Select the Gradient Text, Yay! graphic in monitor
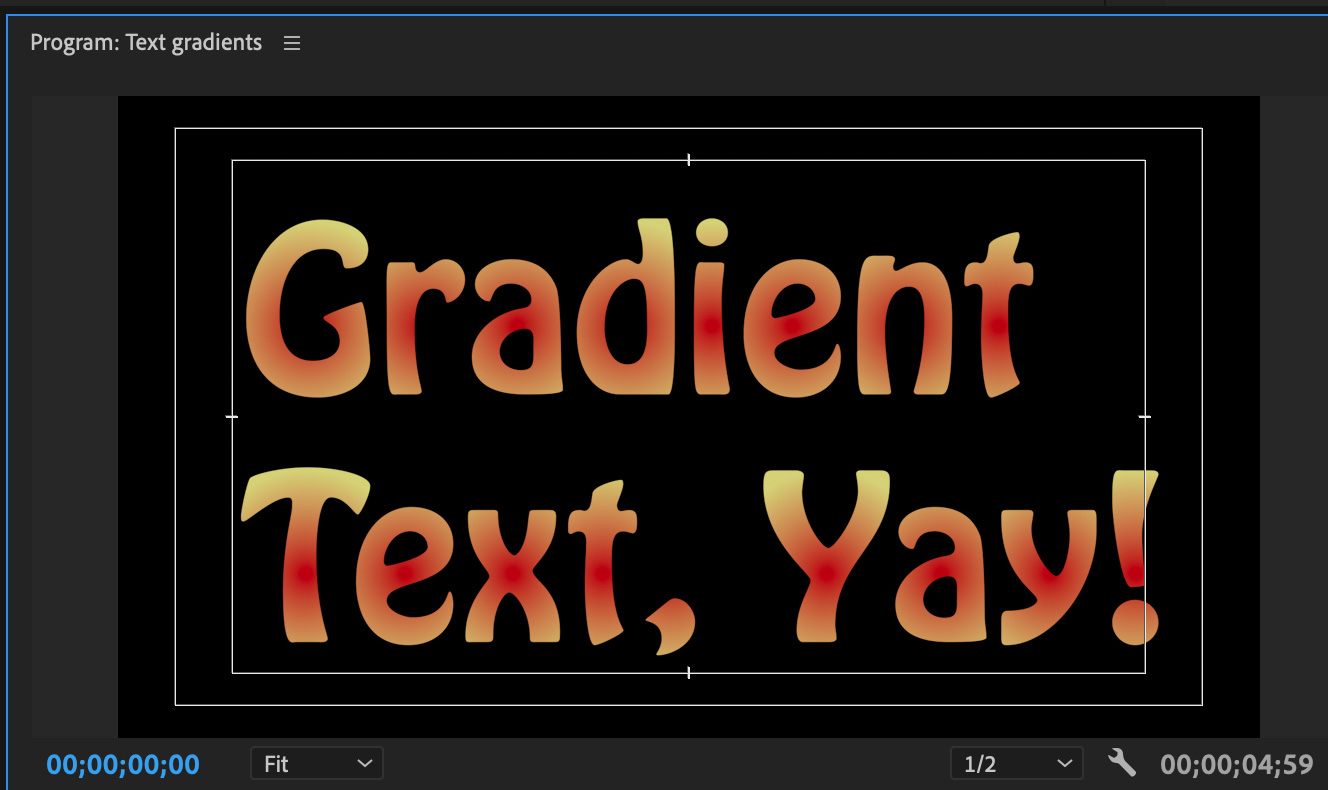Image resolution: width=1328 pixels, height=790 pixels. (700, 435)
